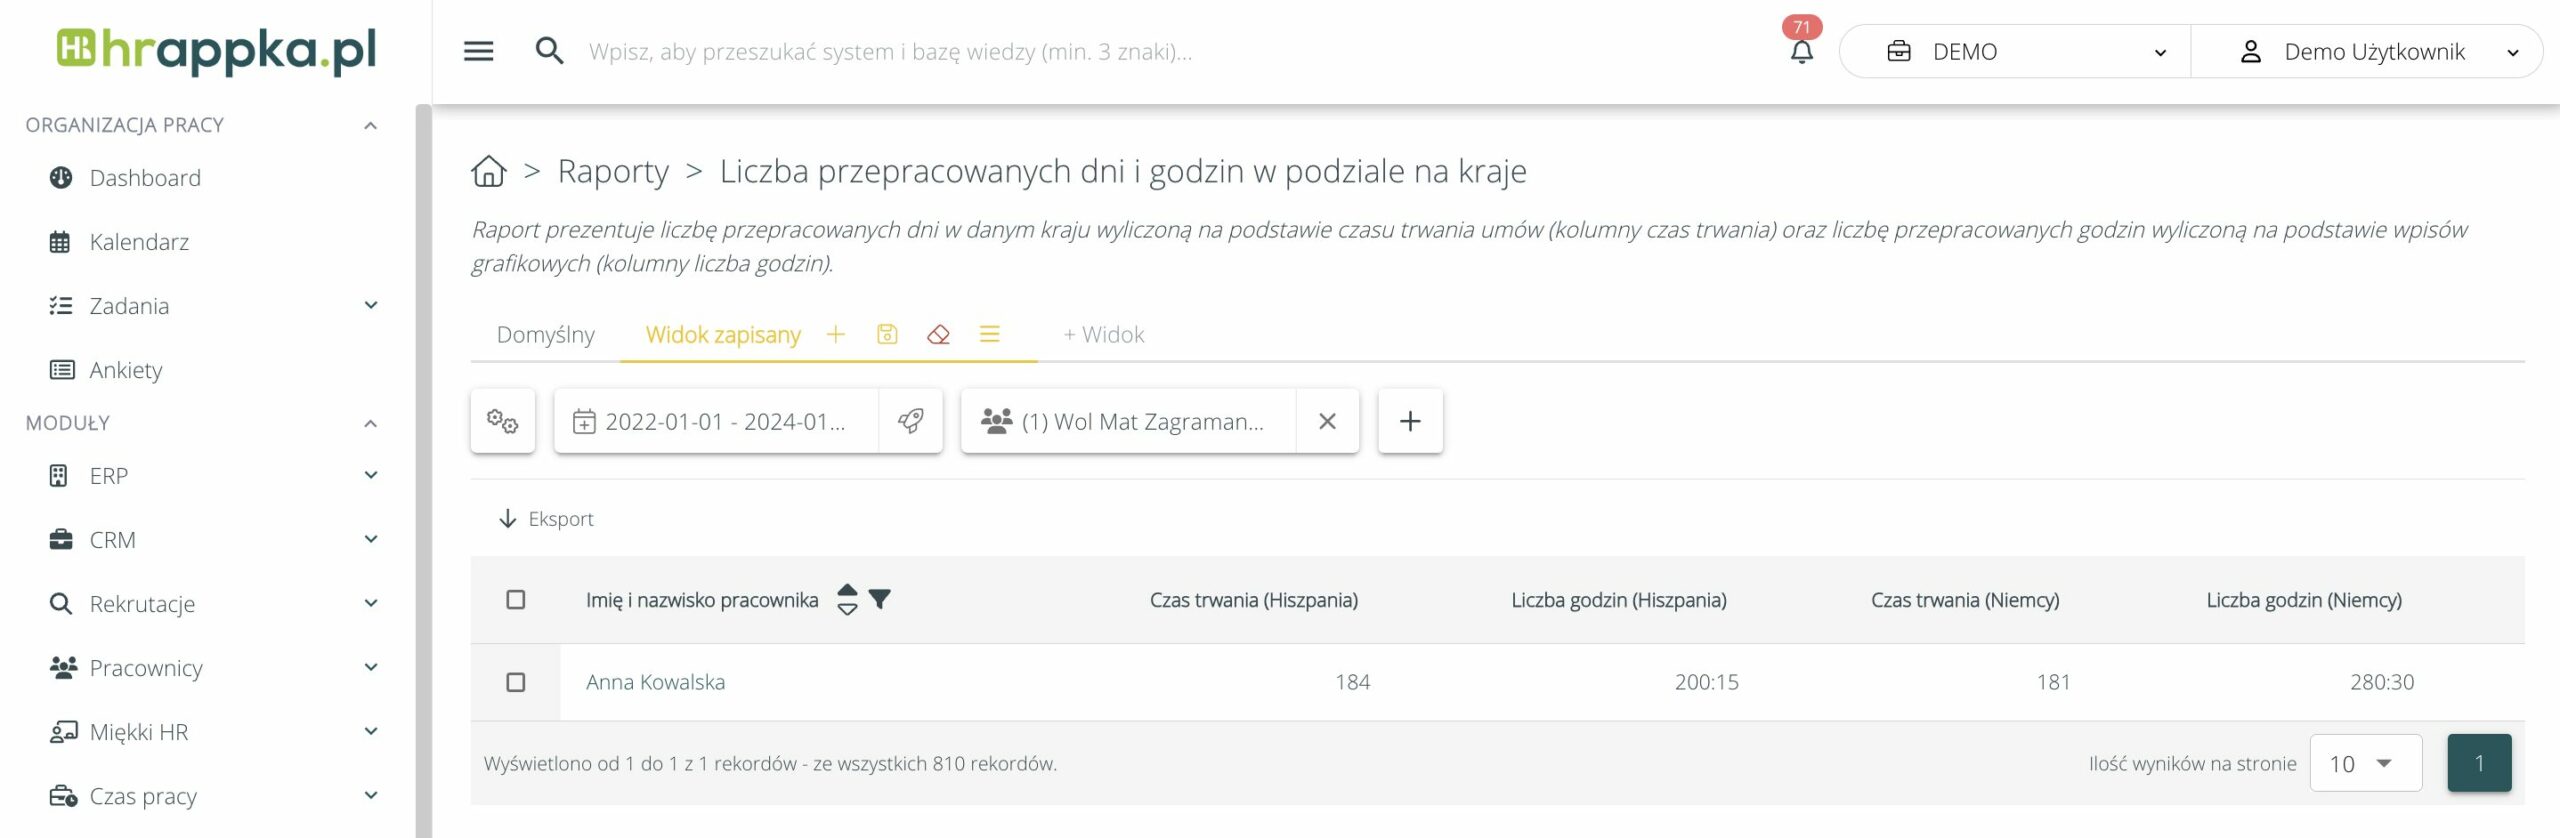Screen dimensions: 2560x838
Task: Save the current view with disk icon
Action: click(x=887, y=334)
